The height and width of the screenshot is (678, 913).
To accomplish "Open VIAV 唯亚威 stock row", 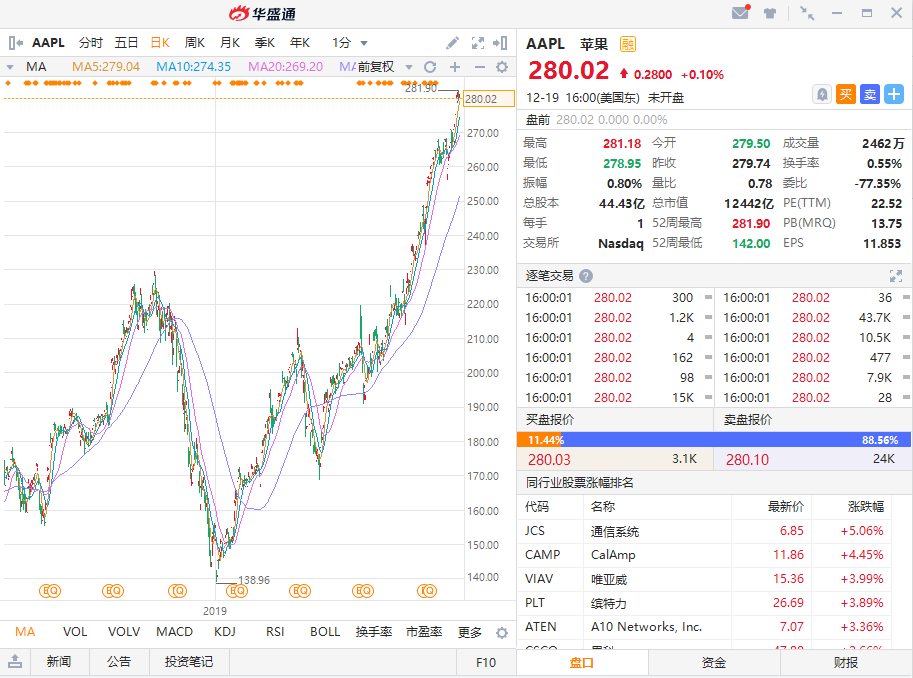I will [x=705, y=578].
